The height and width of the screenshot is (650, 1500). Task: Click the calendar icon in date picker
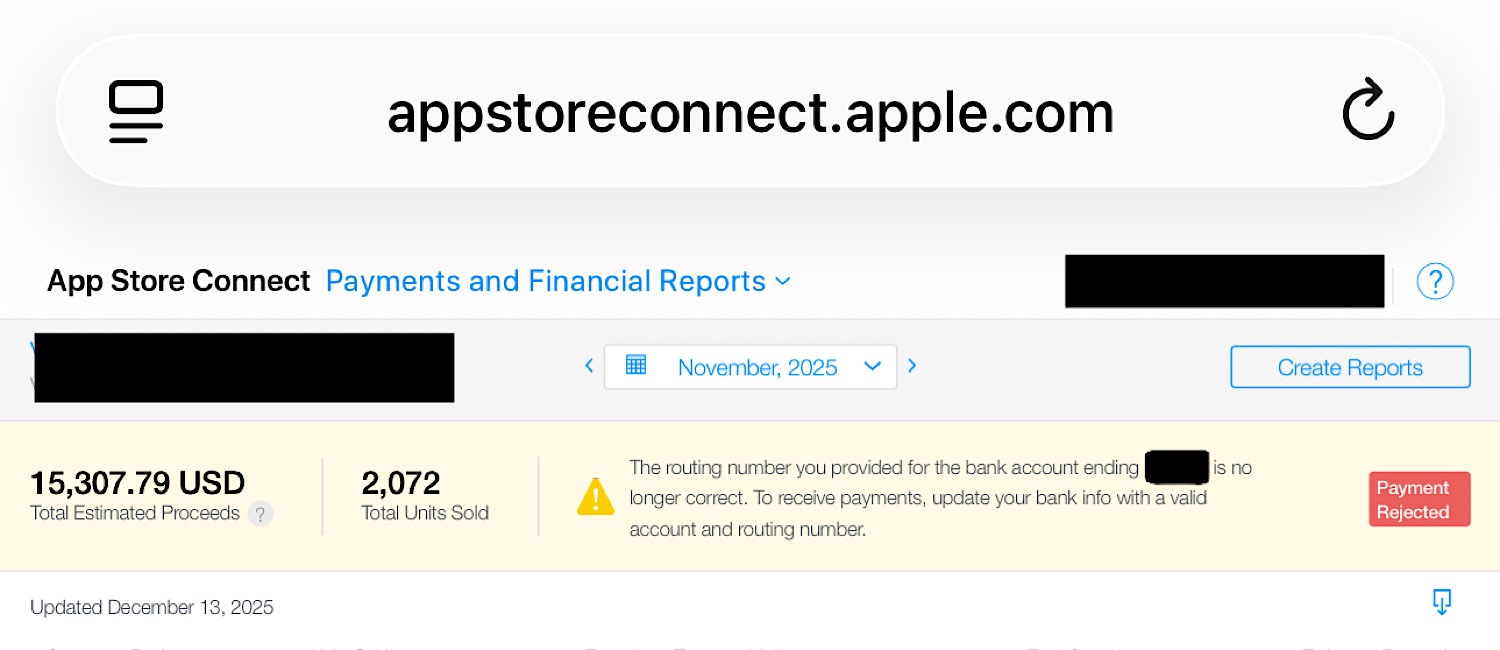click(x=636, y=365)
